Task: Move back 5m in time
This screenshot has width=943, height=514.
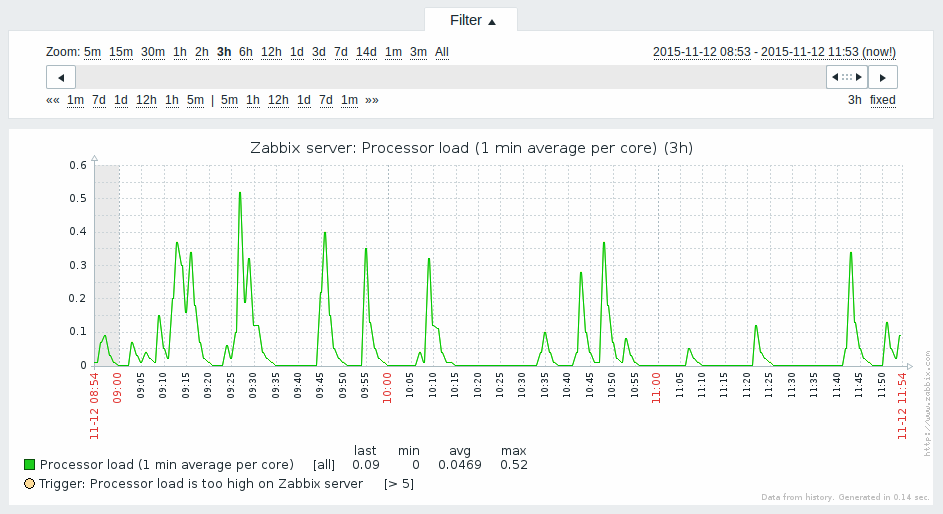Action: click(195, 100)
